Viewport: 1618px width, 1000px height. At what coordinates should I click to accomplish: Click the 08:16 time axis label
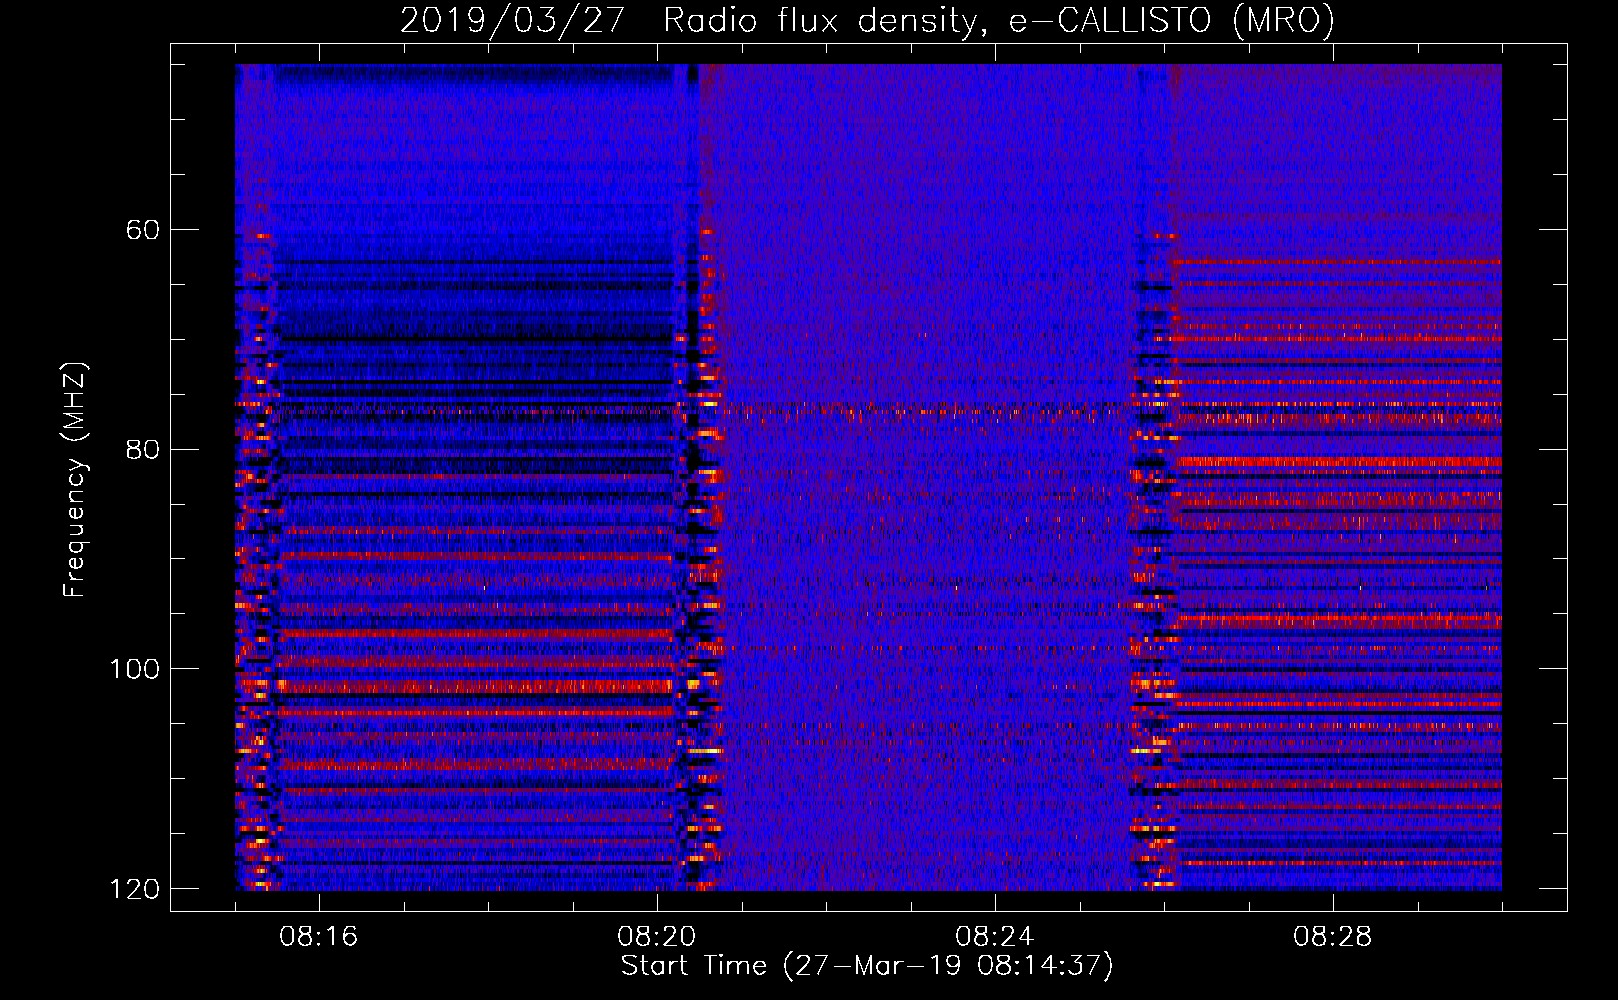point(318,937)
